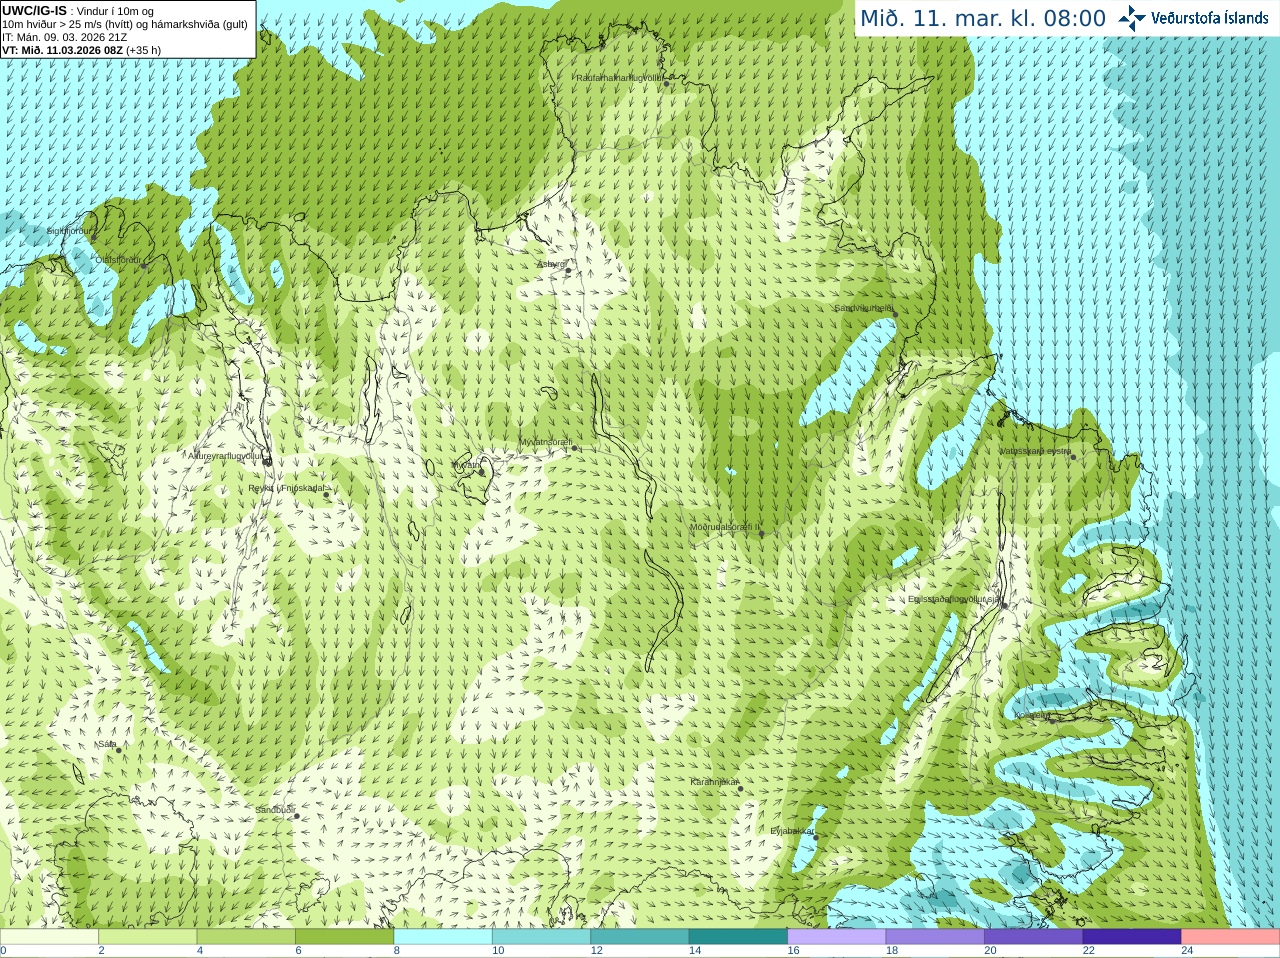Select the Vatnsskarð eystra station marker

click(1073, 457)
